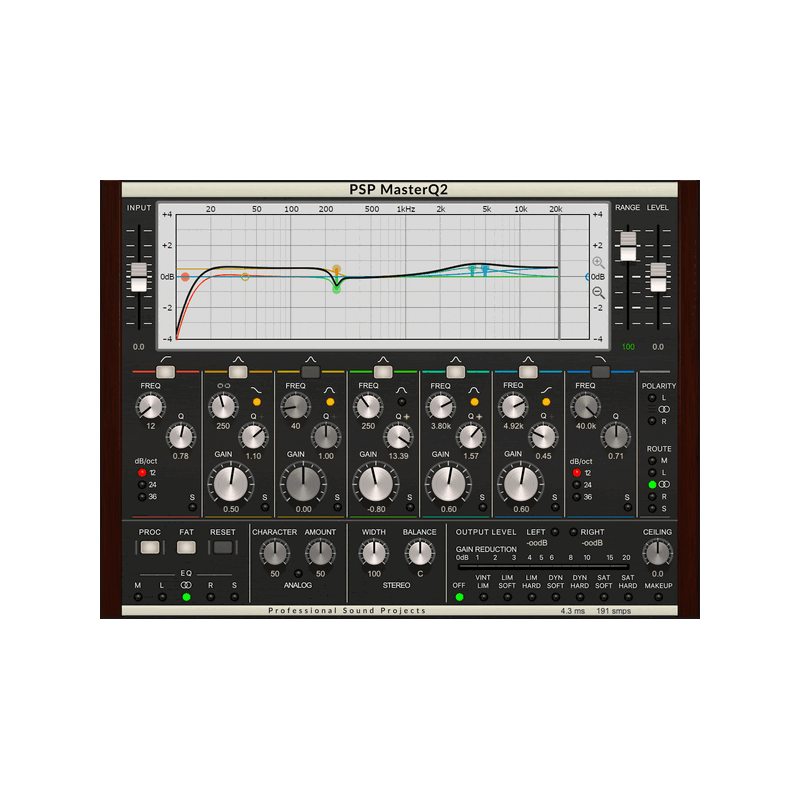Toggle the teal 3.80k band enable button
This screenshot has width=800, height=800.
tap(455, 371)
